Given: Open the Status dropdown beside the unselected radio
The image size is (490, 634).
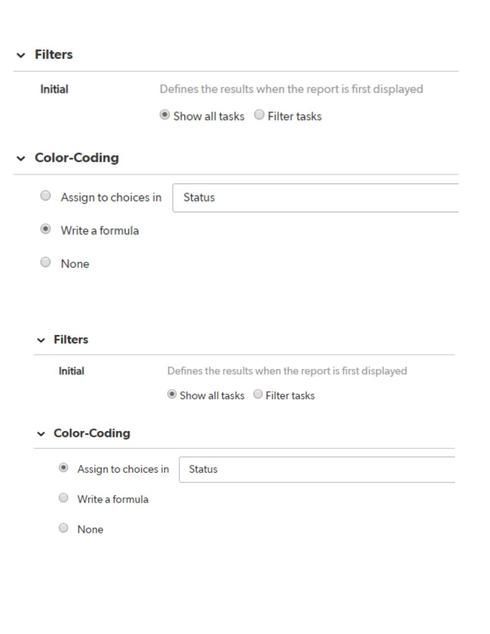Looking at the screenshot, I should (x=316, y=198).
